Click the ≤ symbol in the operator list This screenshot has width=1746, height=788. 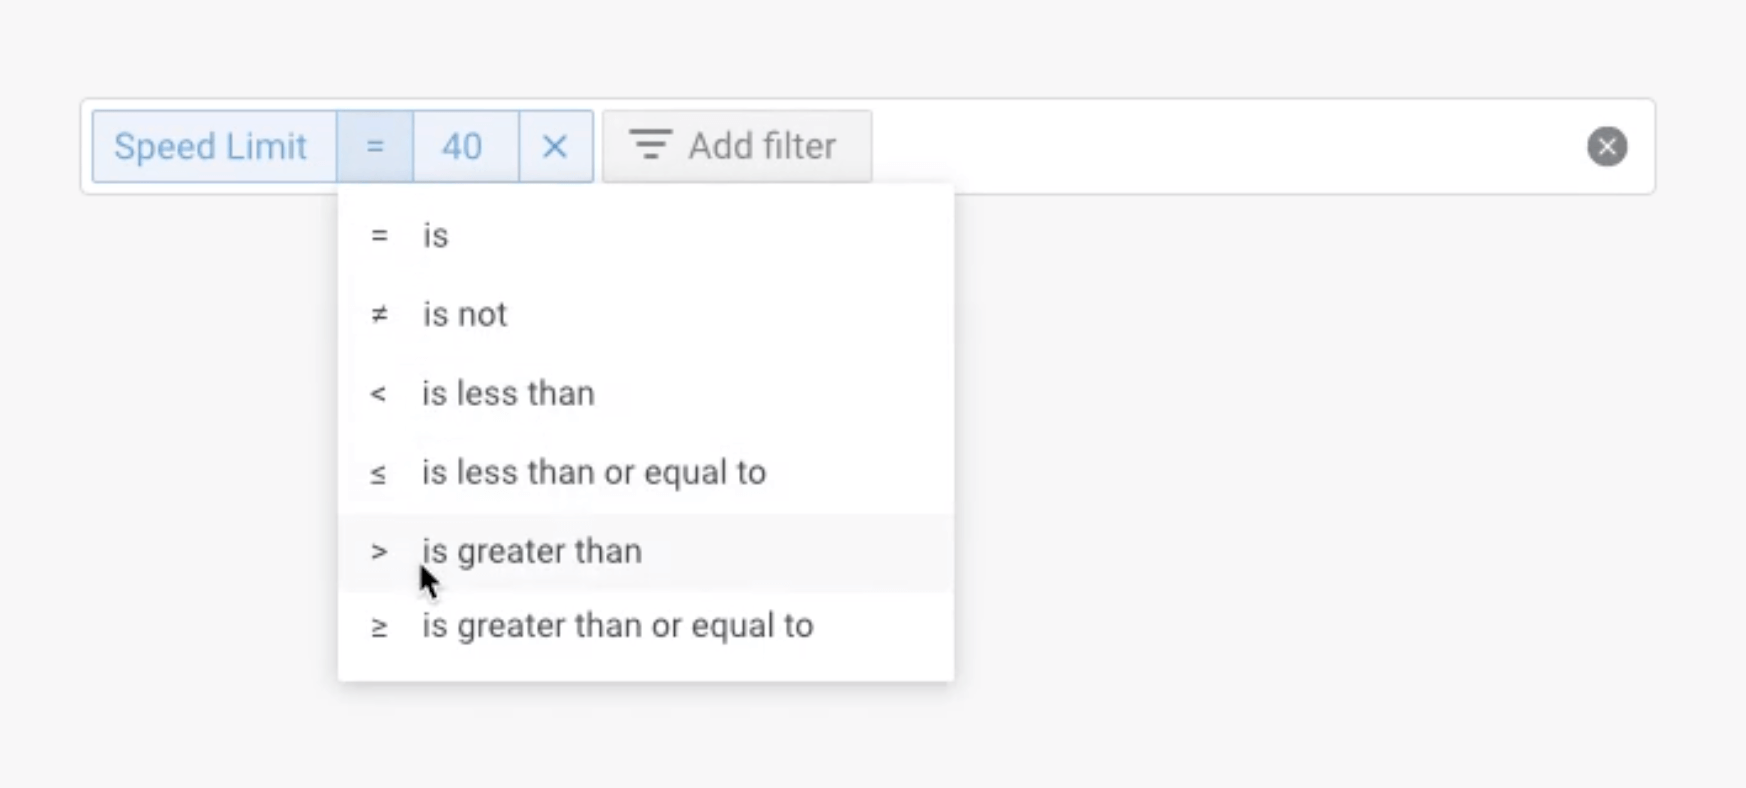pos(378,473)
